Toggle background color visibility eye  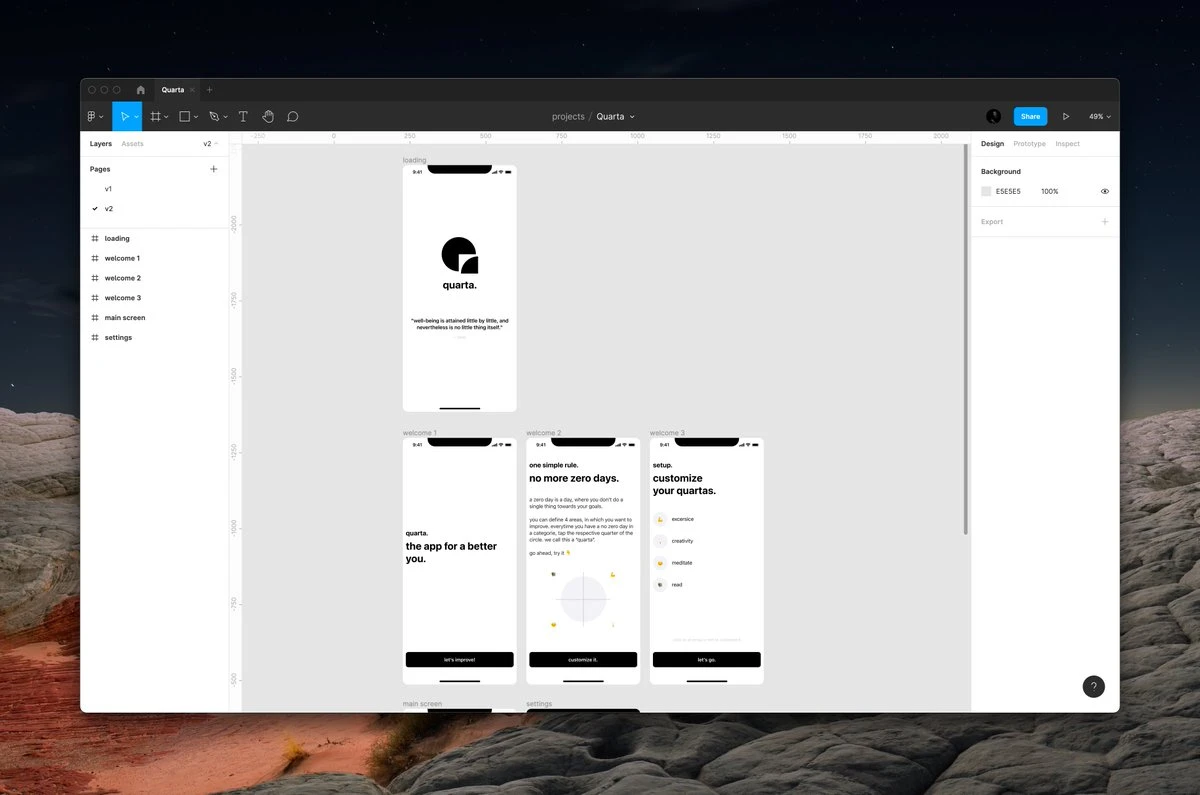point(1105,191)
